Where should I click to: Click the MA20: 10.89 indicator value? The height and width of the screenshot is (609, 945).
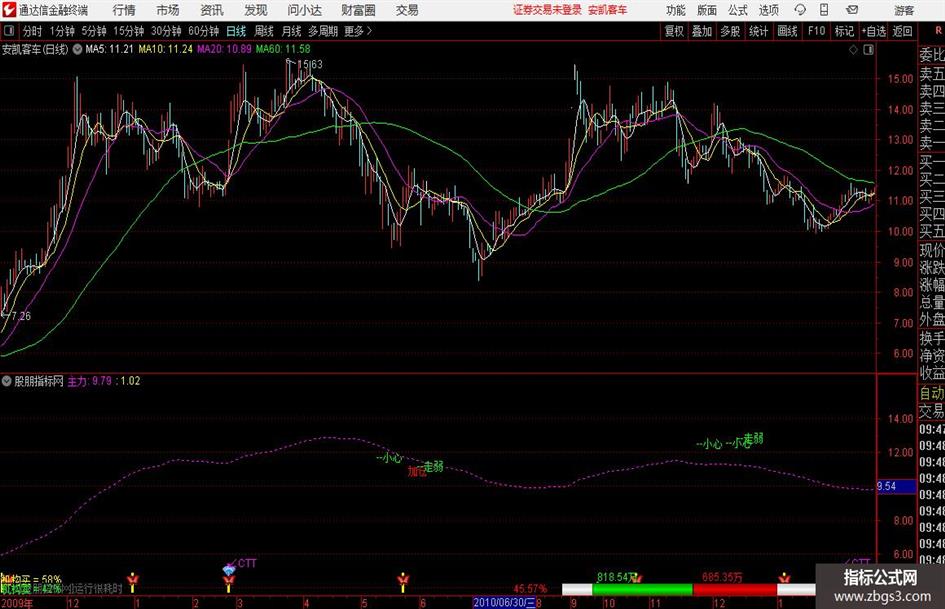coord(224,49)
